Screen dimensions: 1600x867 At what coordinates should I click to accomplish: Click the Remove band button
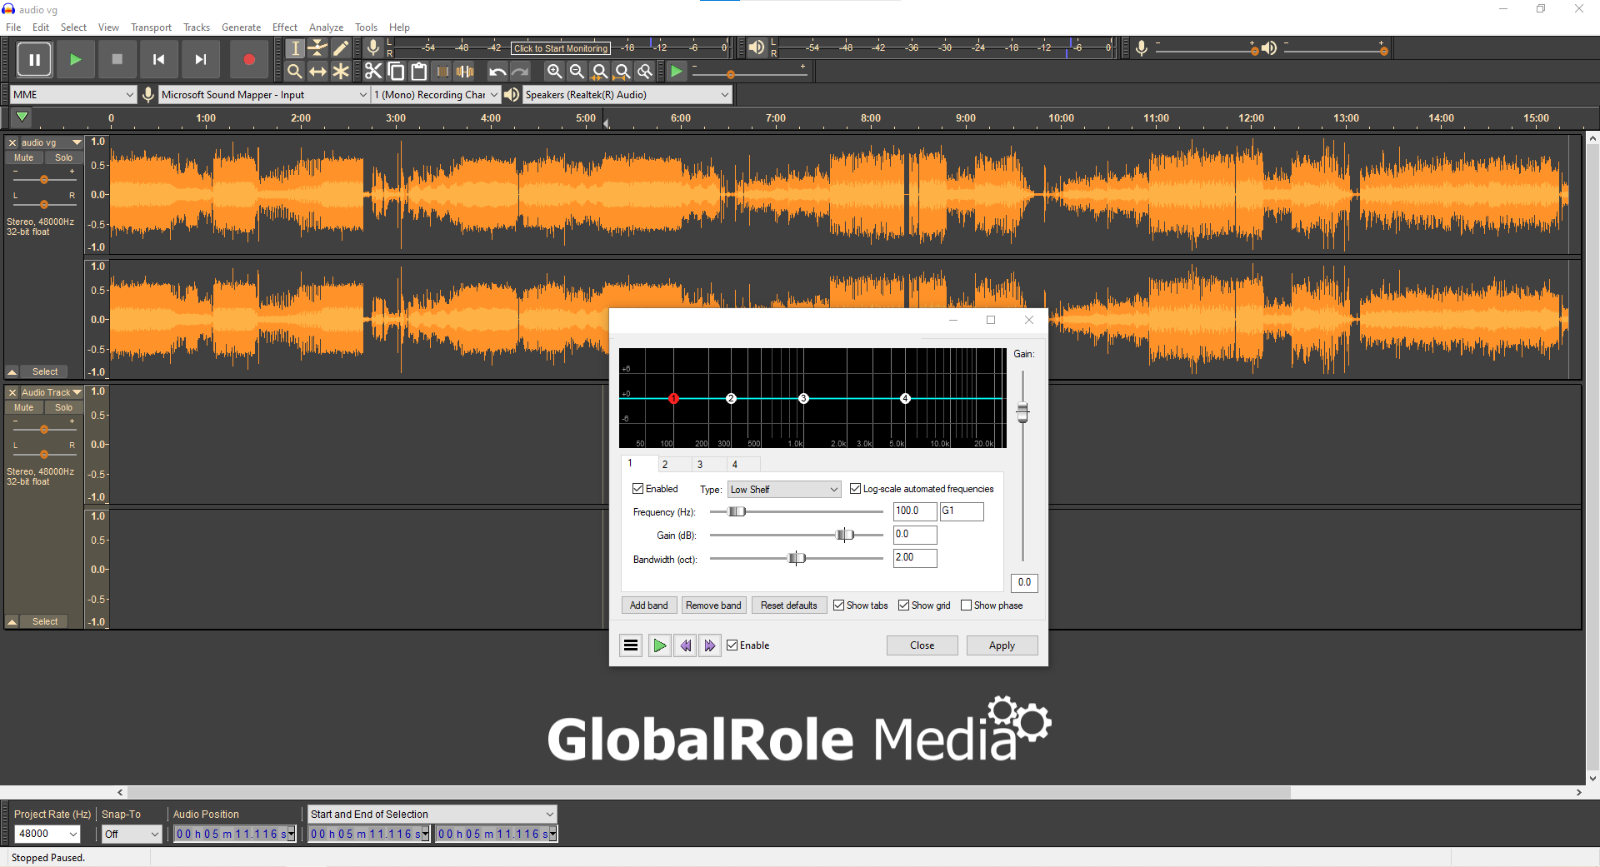point(714,605)
